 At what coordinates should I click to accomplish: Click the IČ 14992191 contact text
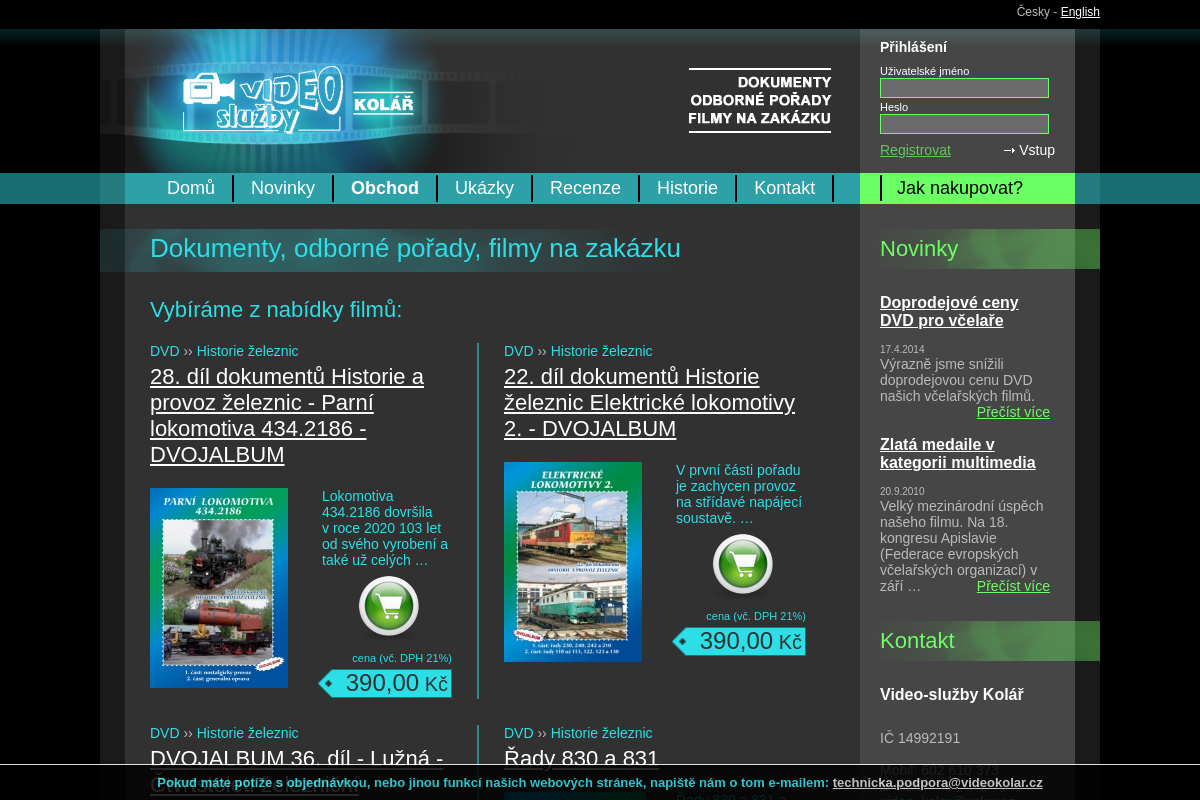920,738
